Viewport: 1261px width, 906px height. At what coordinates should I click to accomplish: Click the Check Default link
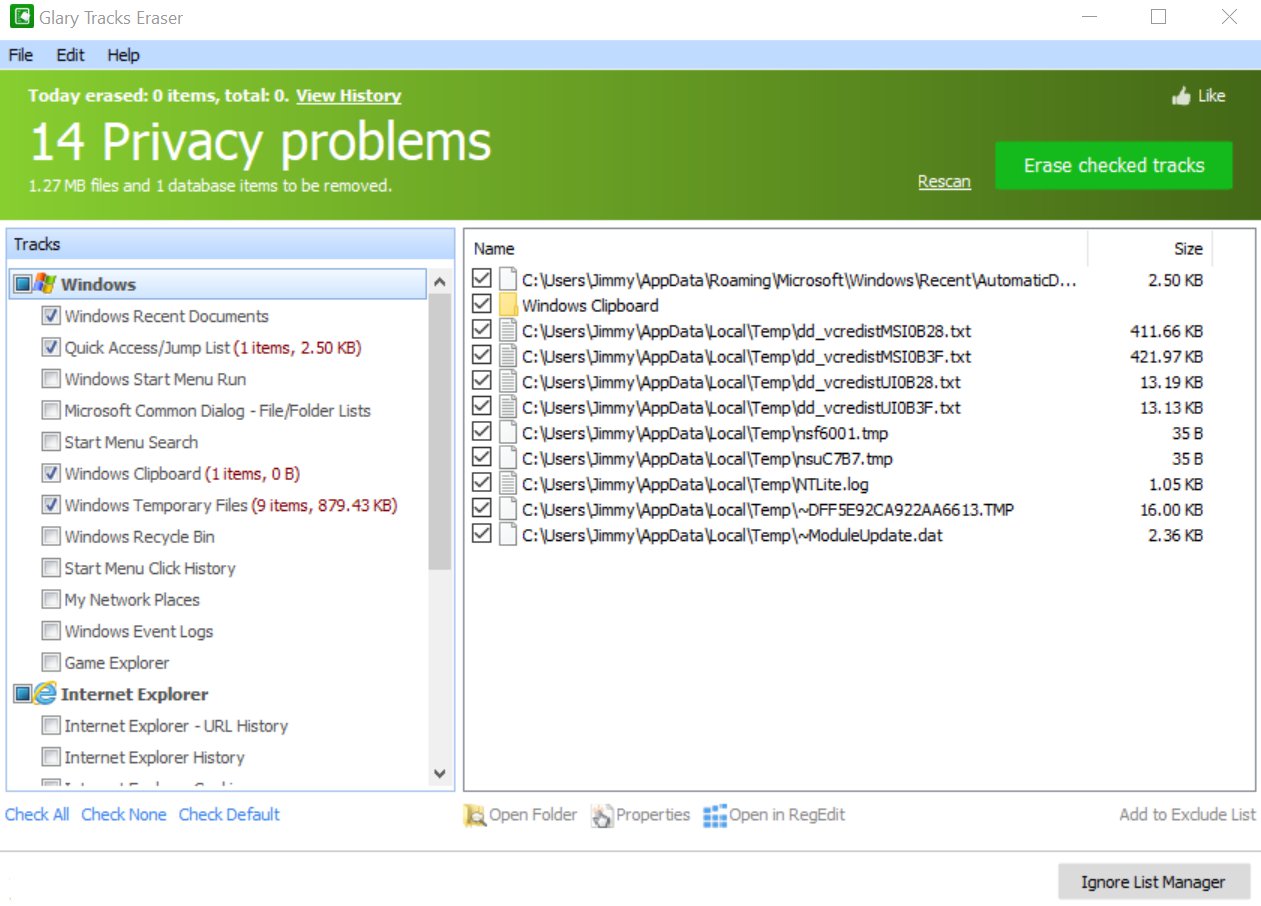(229, 815)
